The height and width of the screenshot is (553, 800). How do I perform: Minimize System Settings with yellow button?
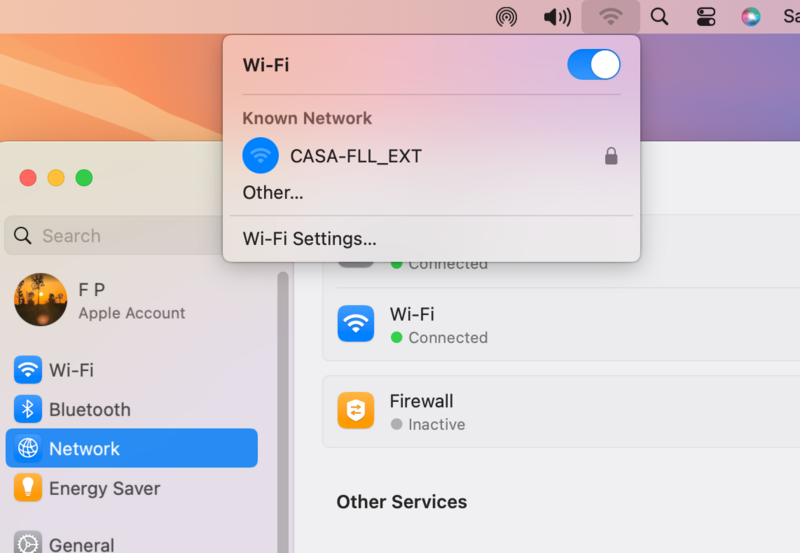pyautogui.click(x=56, y=178)
